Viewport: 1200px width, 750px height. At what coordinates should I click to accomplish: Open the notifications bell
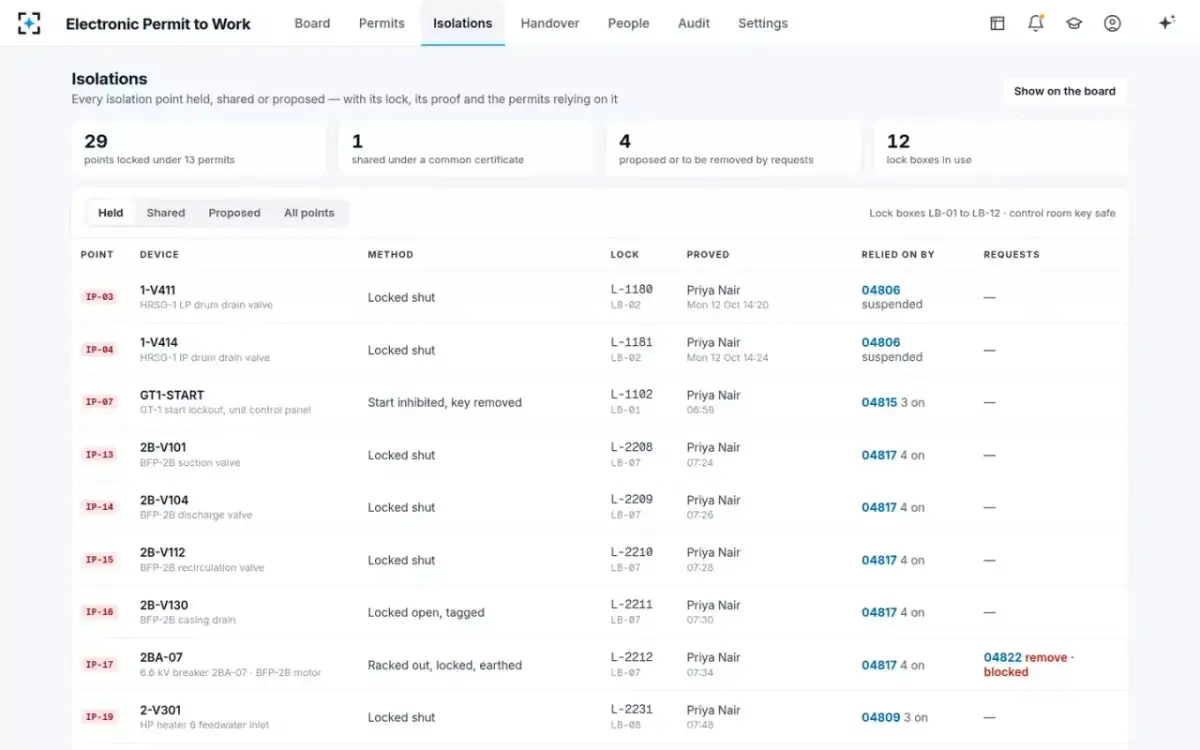1036,23
